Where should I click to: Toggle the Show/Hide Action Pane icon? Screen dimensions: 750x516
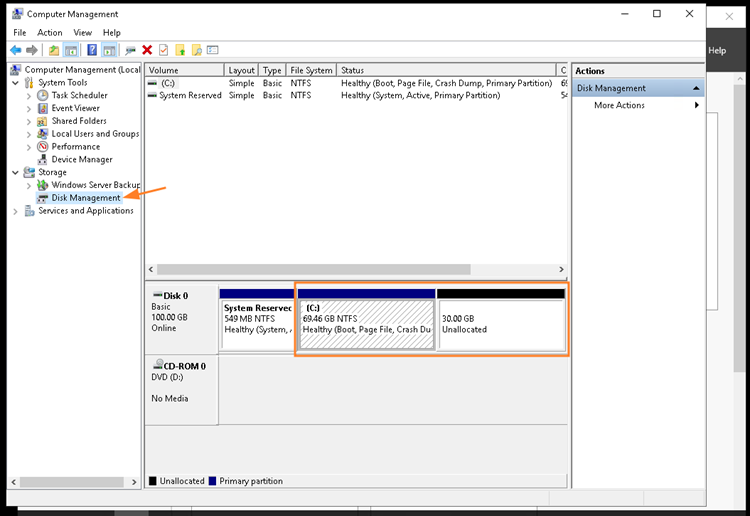pyautogui.click(x=109, y=50)
